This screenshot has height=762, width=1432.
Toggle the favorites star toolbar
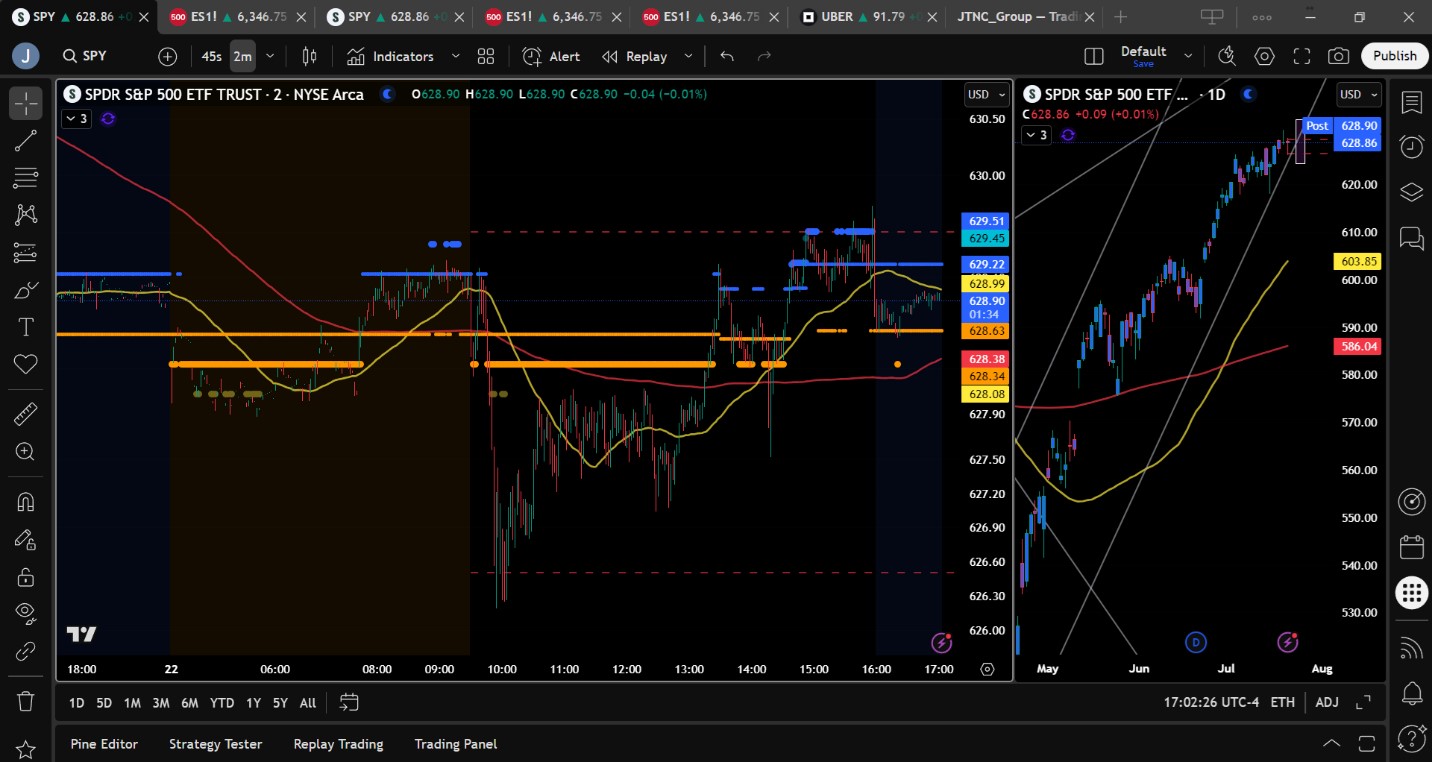point(26,749)
